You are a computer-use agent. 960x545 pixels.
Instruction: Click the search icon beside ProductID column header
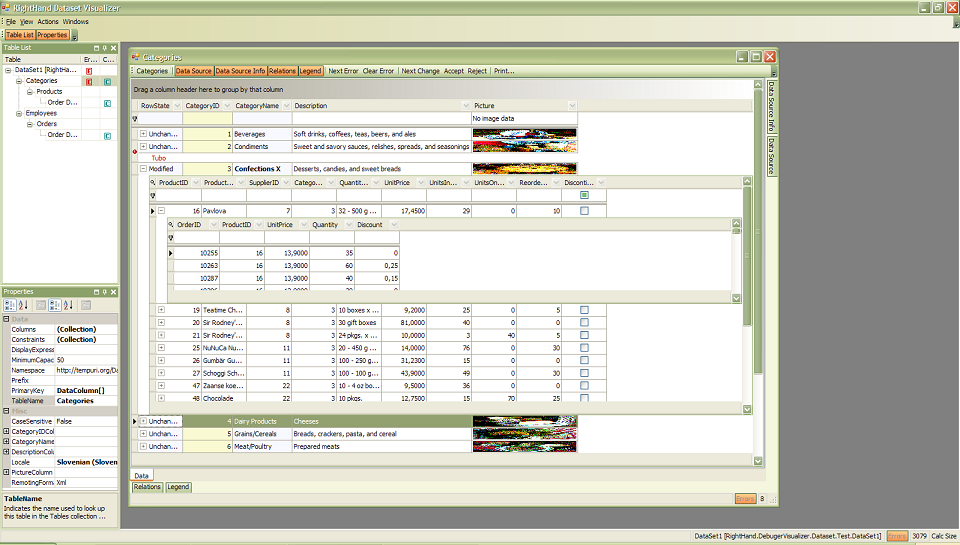coord(153,183)
